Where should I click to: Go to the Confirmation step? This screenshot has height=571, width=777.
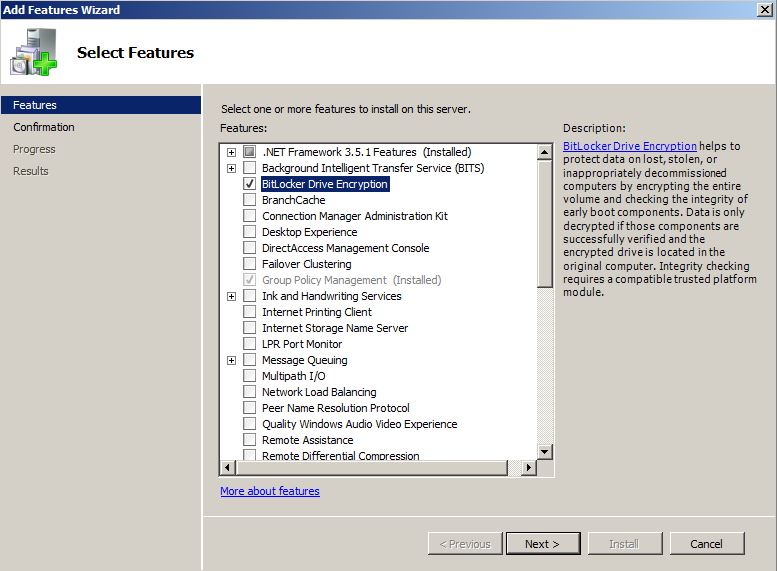coord(44,127)
